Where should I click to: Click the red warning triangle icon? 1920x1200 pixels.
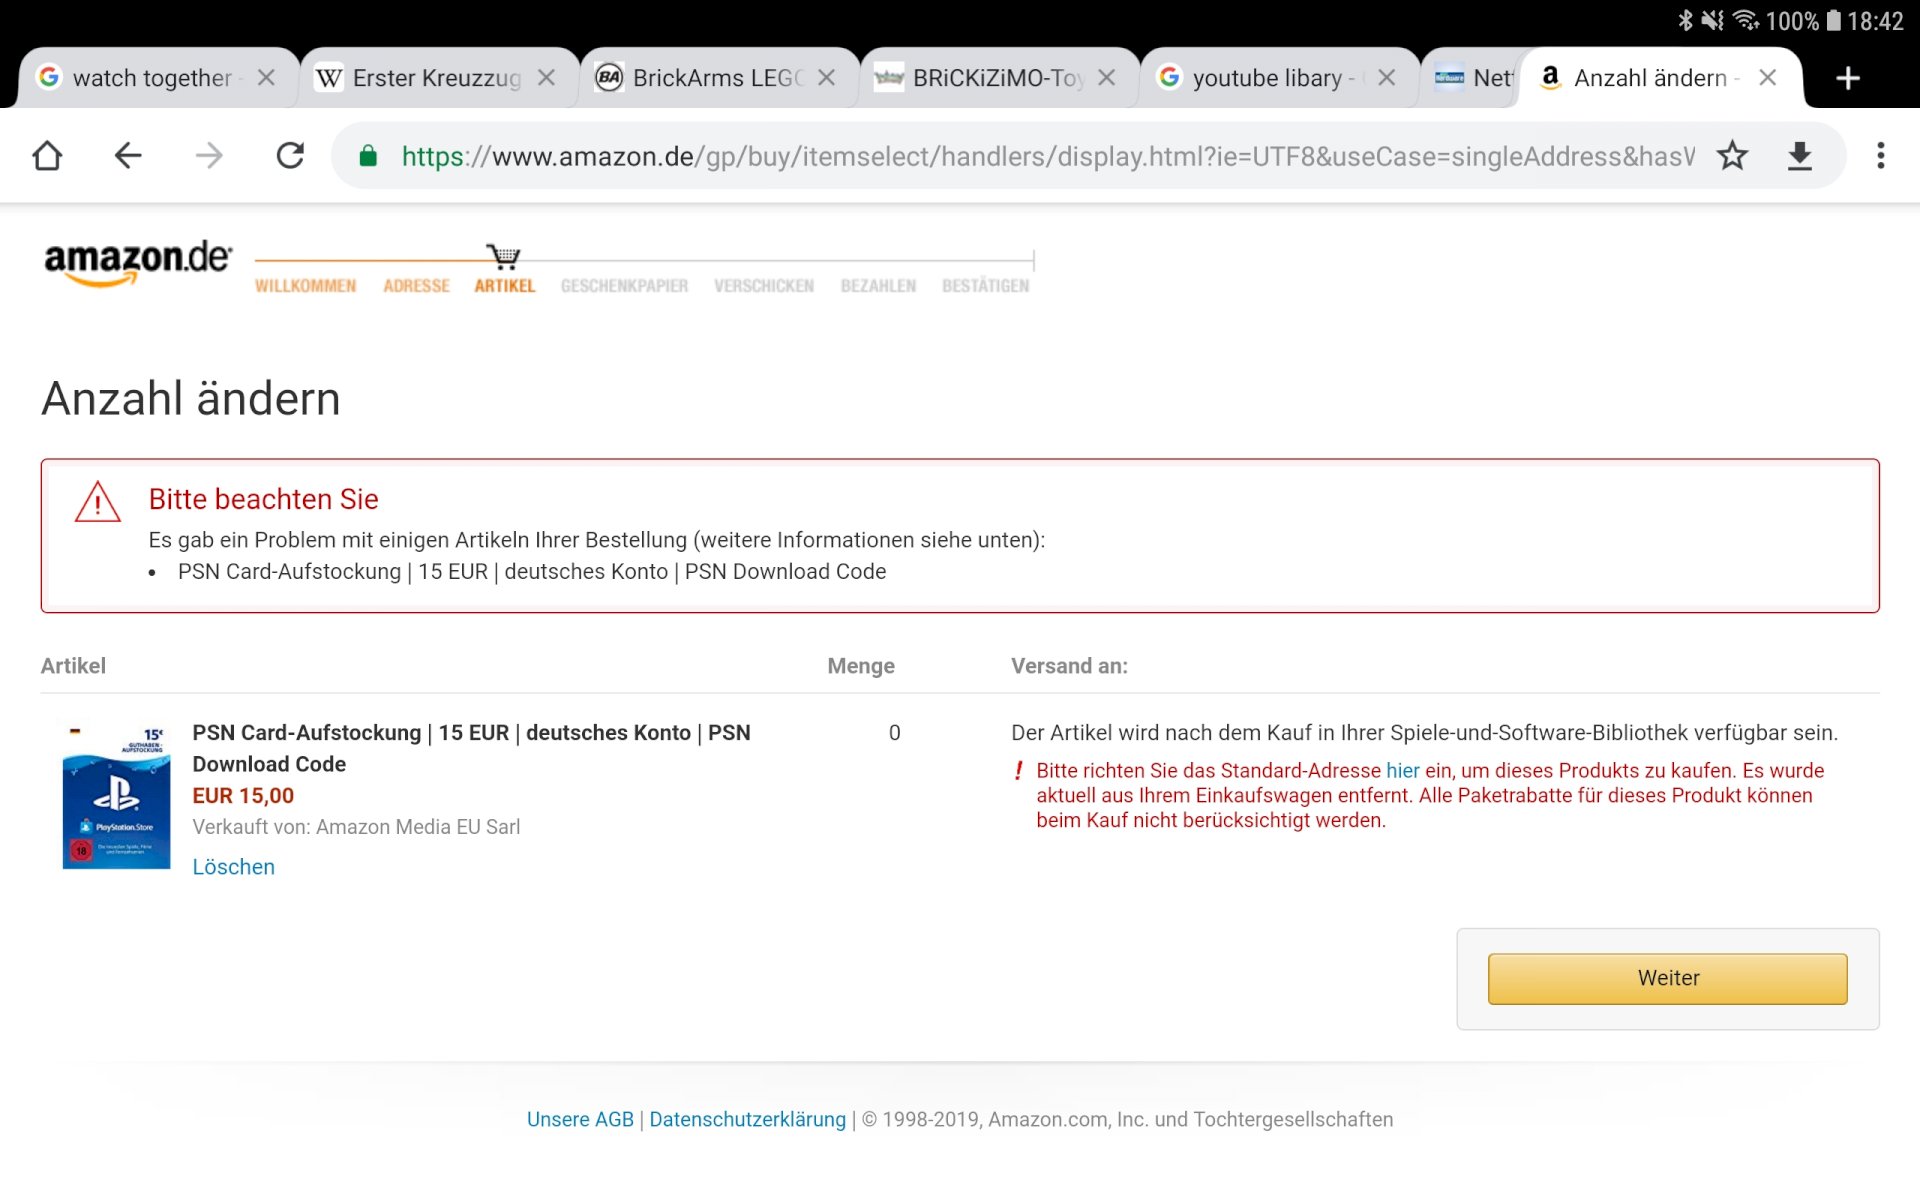pos(97,503)
